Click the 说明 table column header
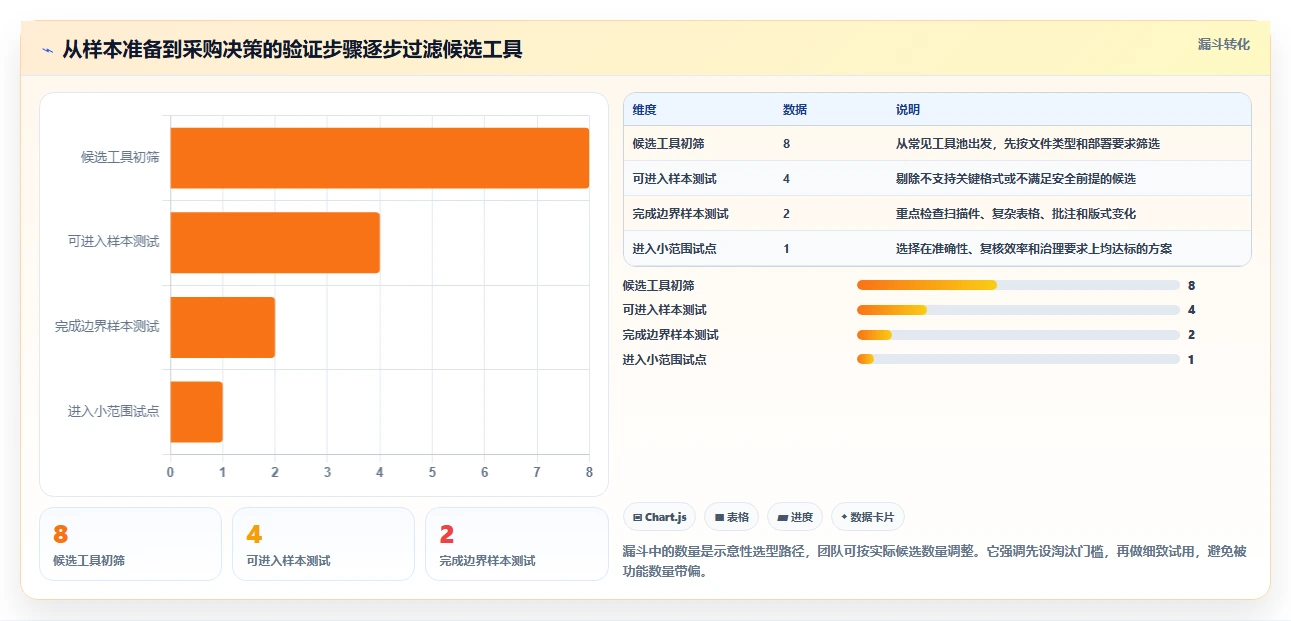Image resolution: width=1291 pixels, height=621 pixels. point(908,110)
